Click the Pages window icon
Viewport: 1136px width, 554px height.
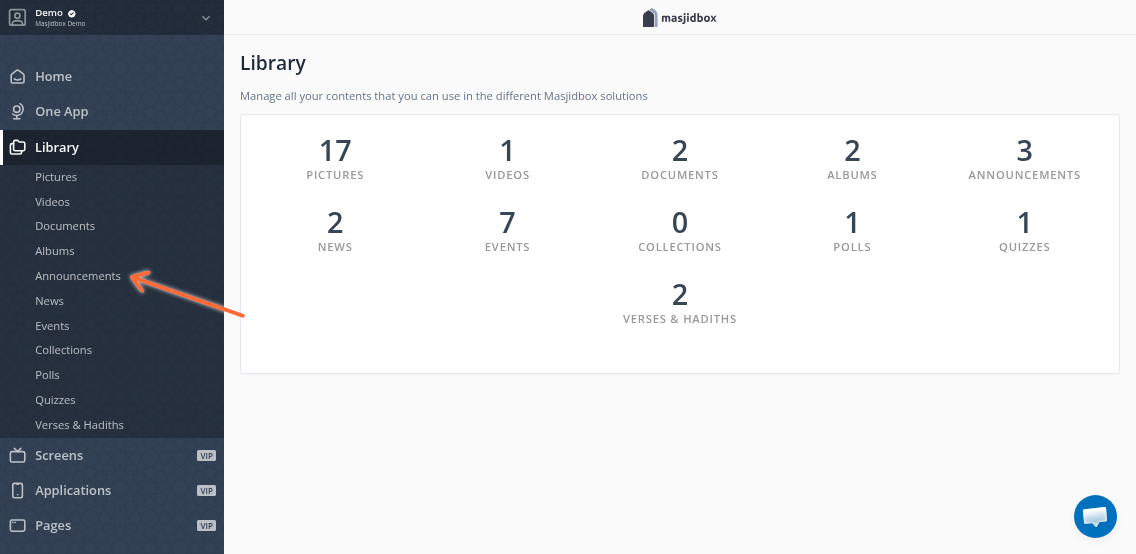(17, 526)
